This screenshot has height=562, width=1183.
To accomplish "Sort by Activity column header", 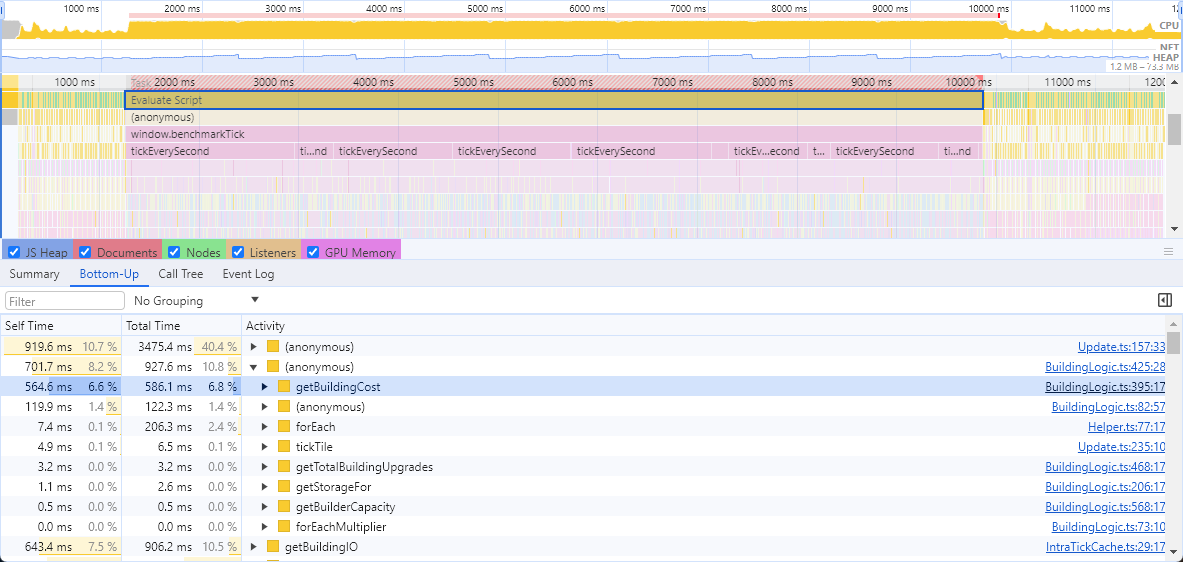I will (703, 326).
